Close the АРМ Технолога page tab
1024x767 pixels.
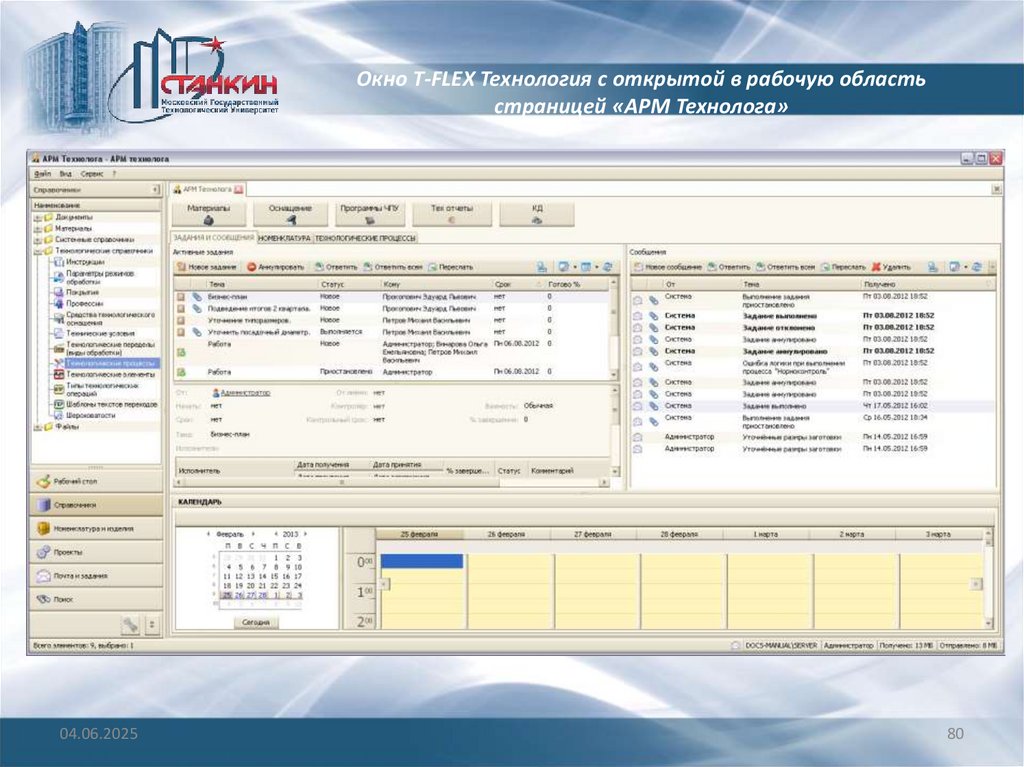[x=239, y=189]
